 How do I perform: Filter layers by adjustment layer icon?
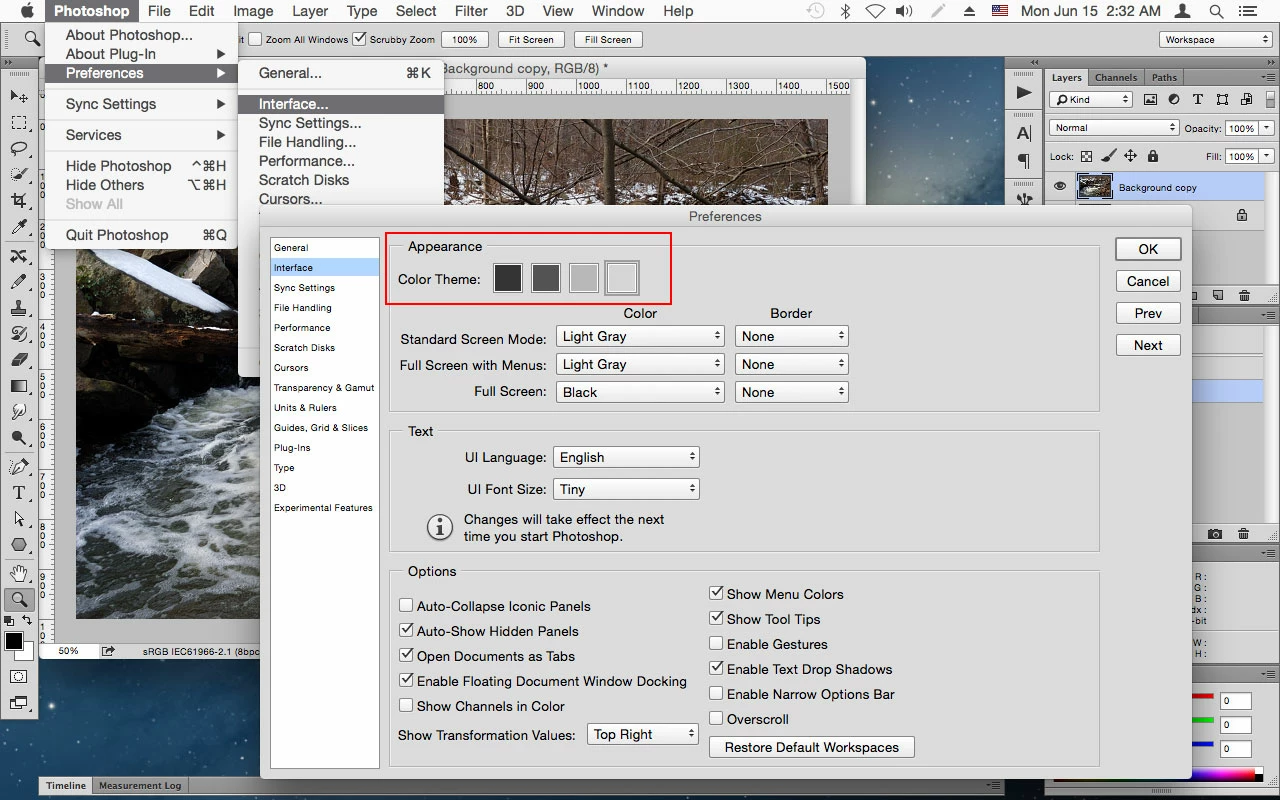pos(1174,100)
